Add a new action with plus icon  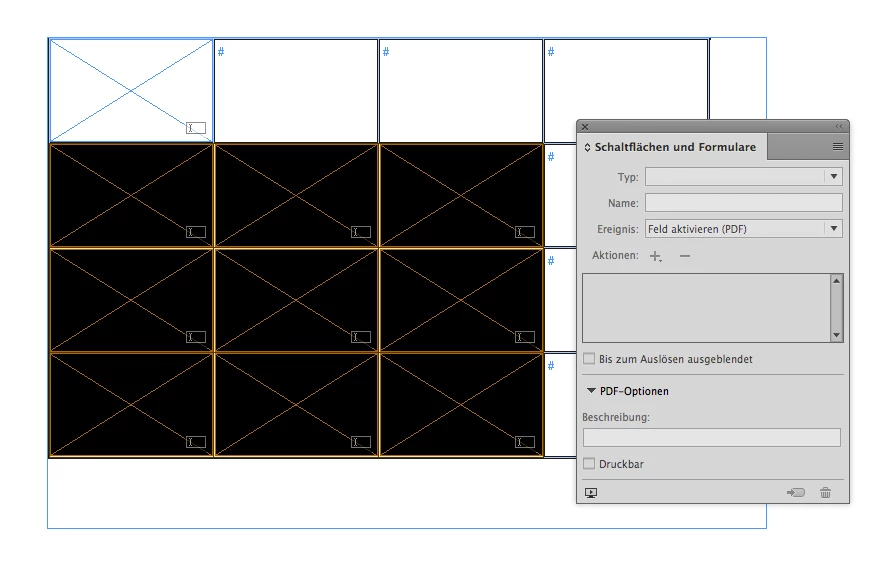(x=655, y=256)
